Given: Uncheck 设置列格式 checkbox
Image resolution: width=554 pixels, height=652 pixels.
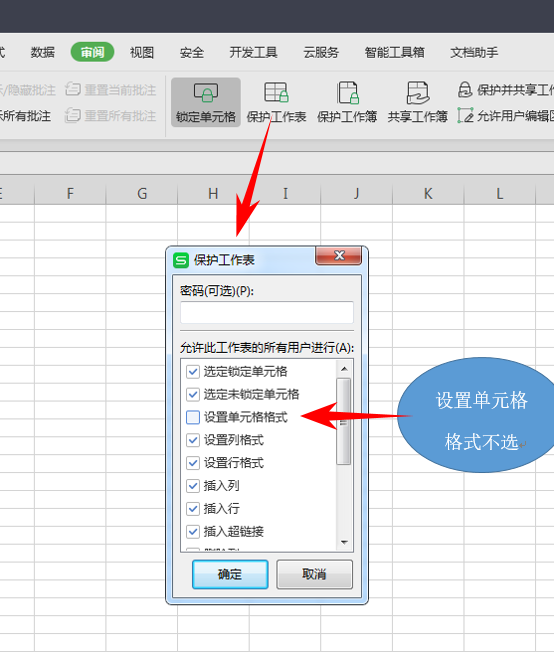Looking at the screenshot, I should coord(193,440).
